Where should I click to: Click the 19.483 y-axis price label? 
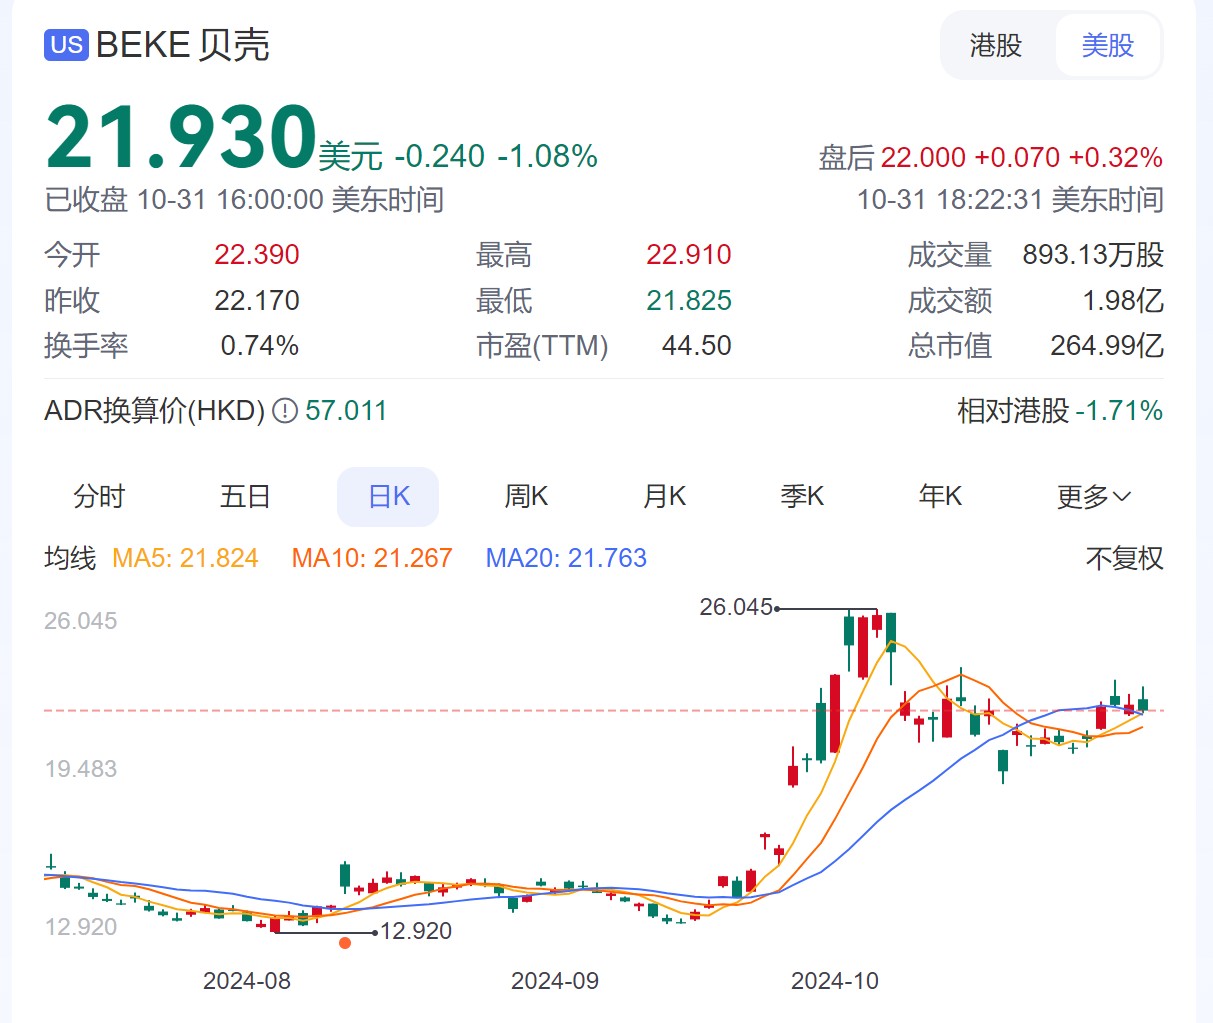[81, 769]
